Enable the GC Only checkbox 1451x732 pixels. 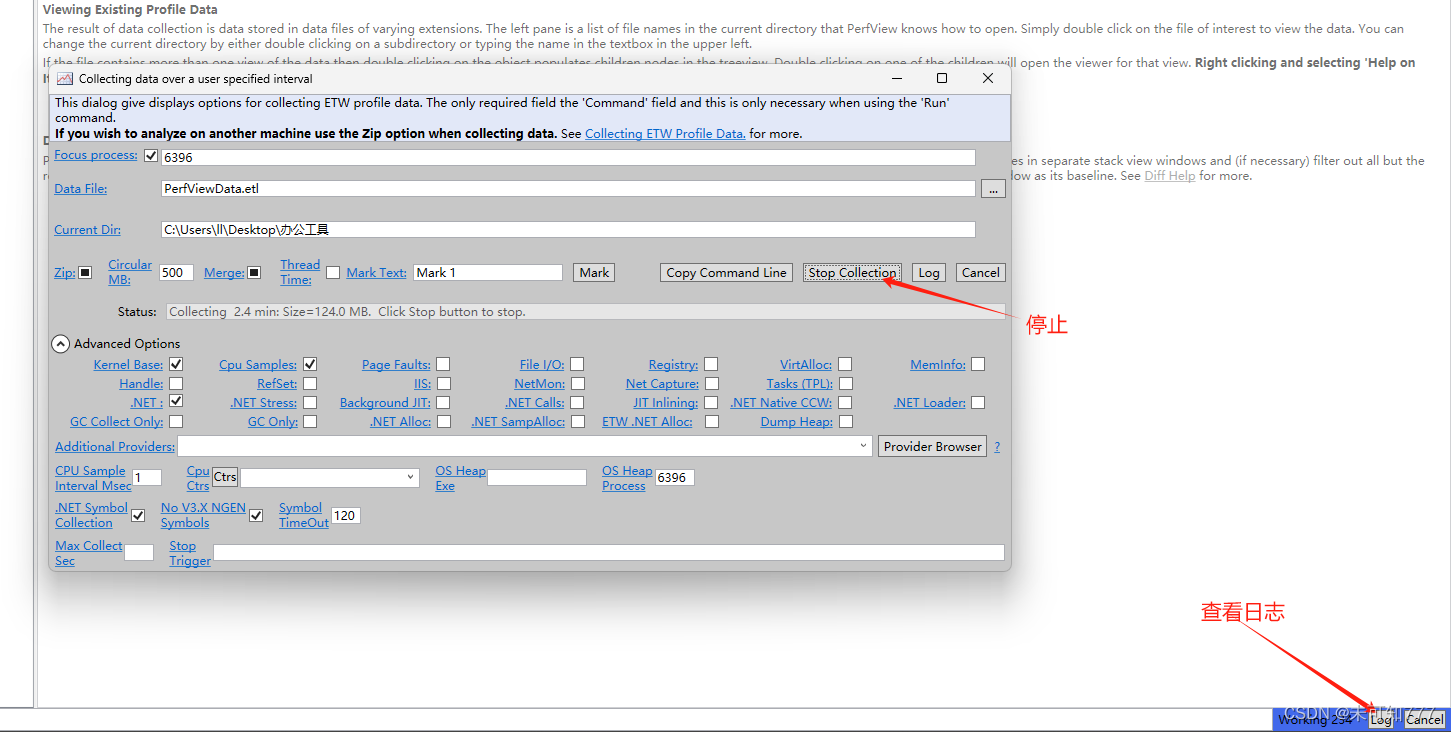(x=310, y=421)
